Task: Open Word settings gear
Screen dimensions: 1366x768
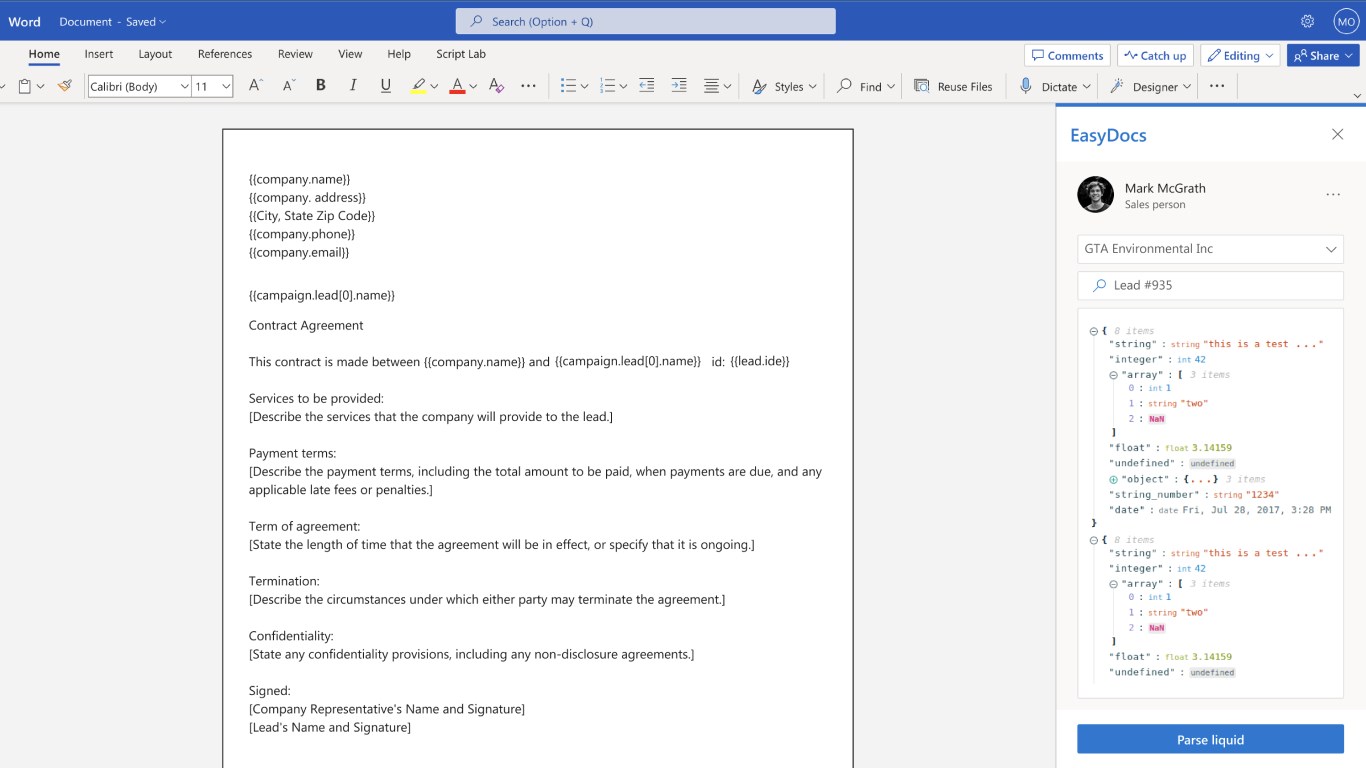Action: (1307, 21)
